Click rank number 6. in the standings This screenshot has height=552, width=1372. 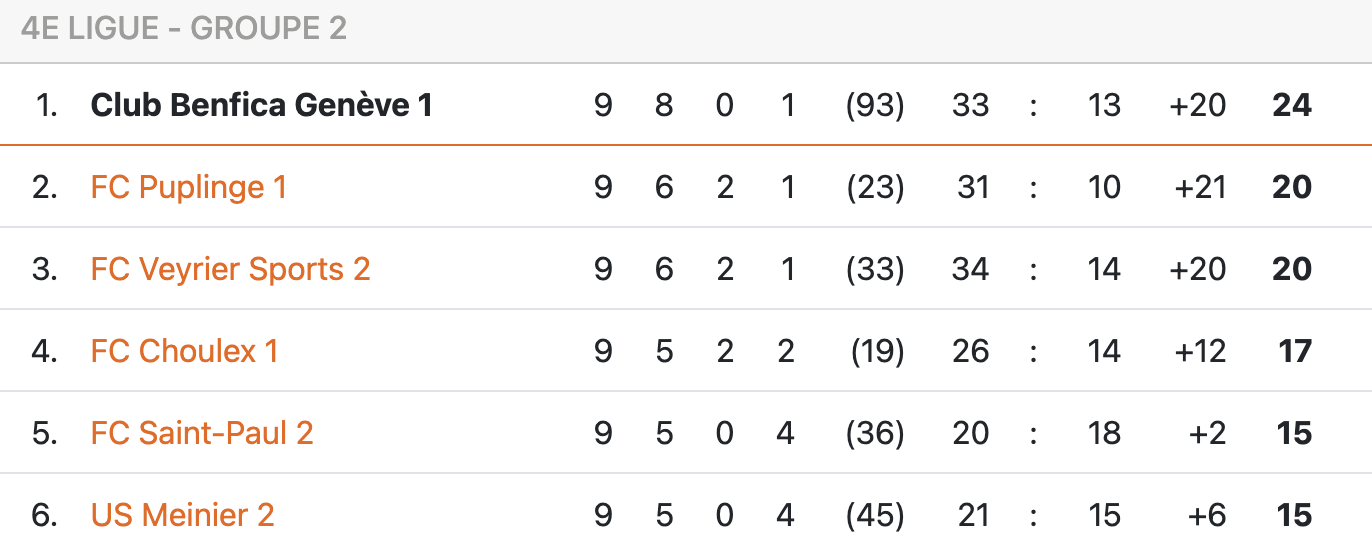45,515
